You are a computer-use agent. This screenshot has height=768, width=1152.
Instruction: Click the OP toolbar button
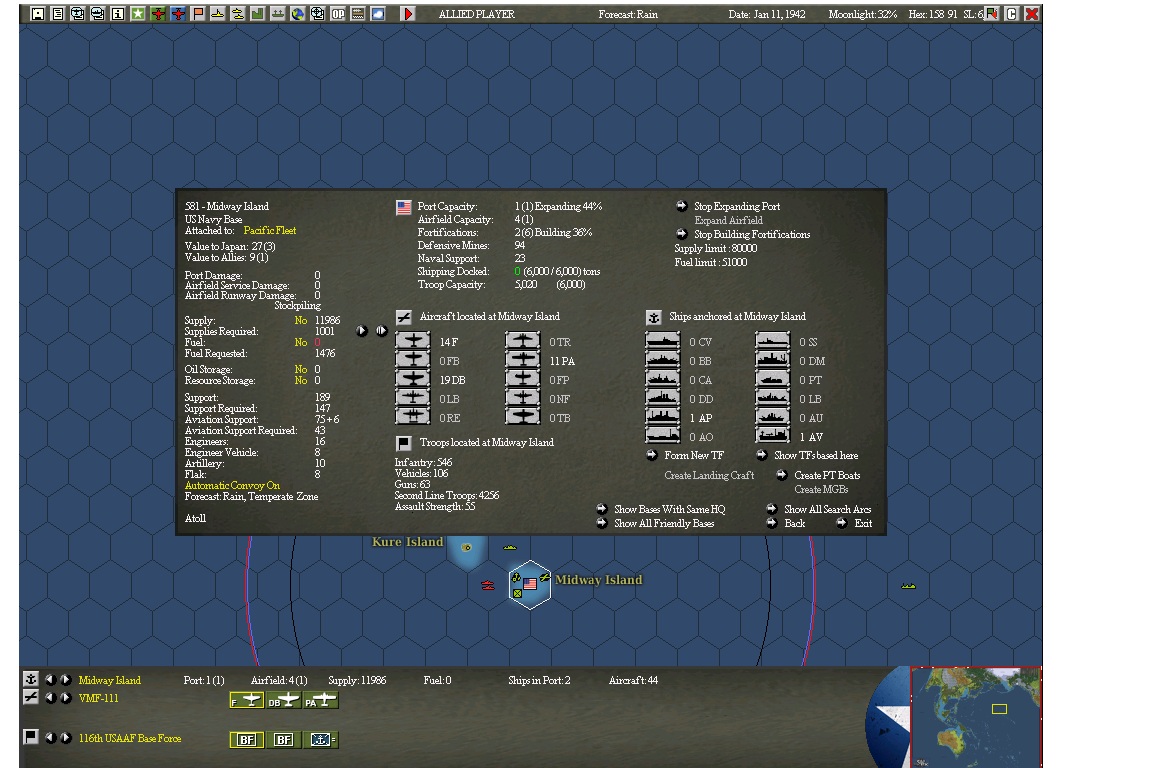coord(338,14)
